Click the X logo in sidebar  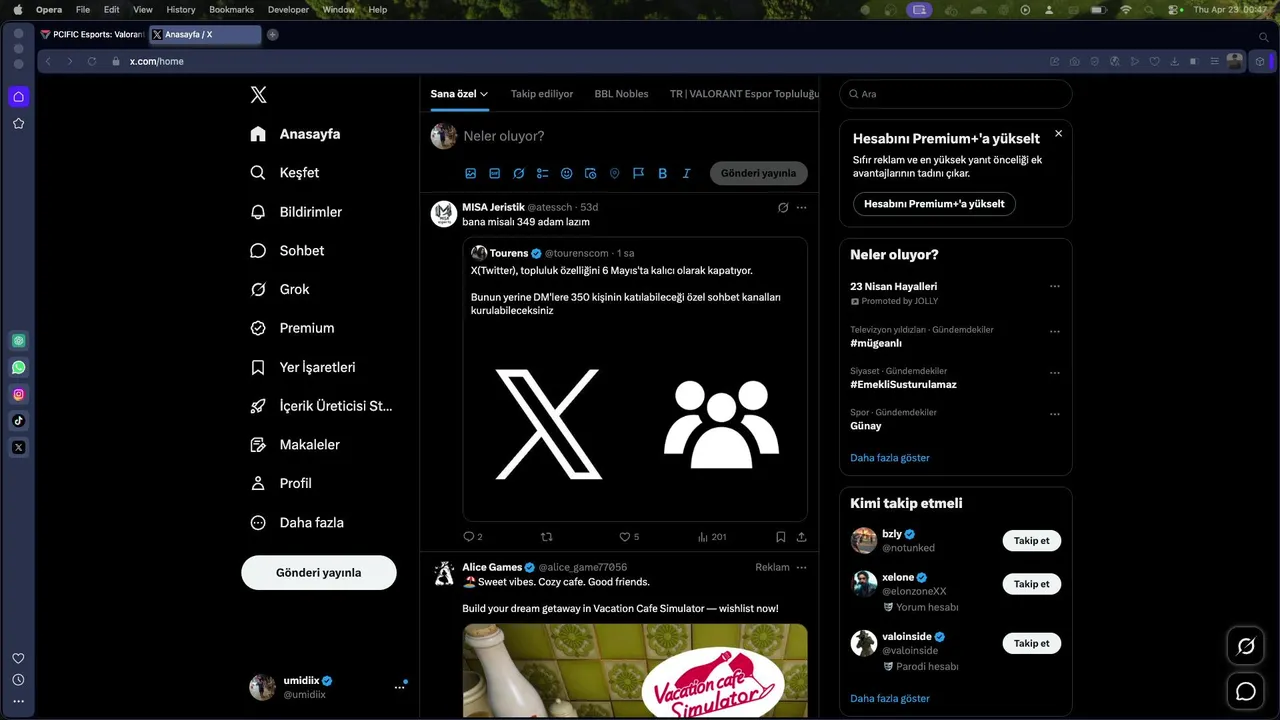258,95
